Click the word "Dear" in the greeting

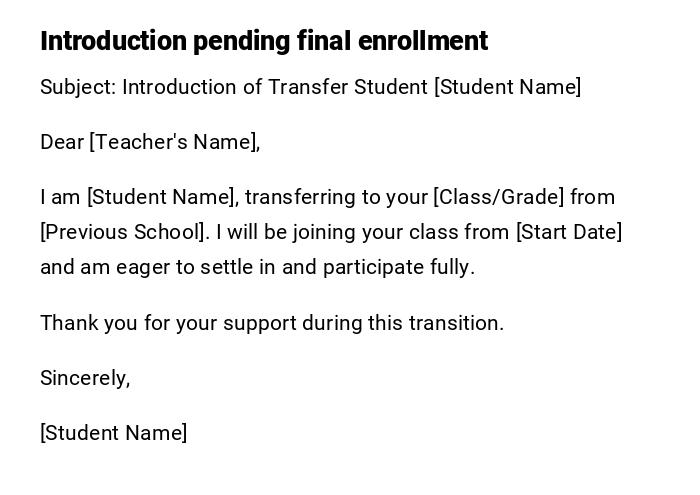pyautogui.click(x=62, y=142)
